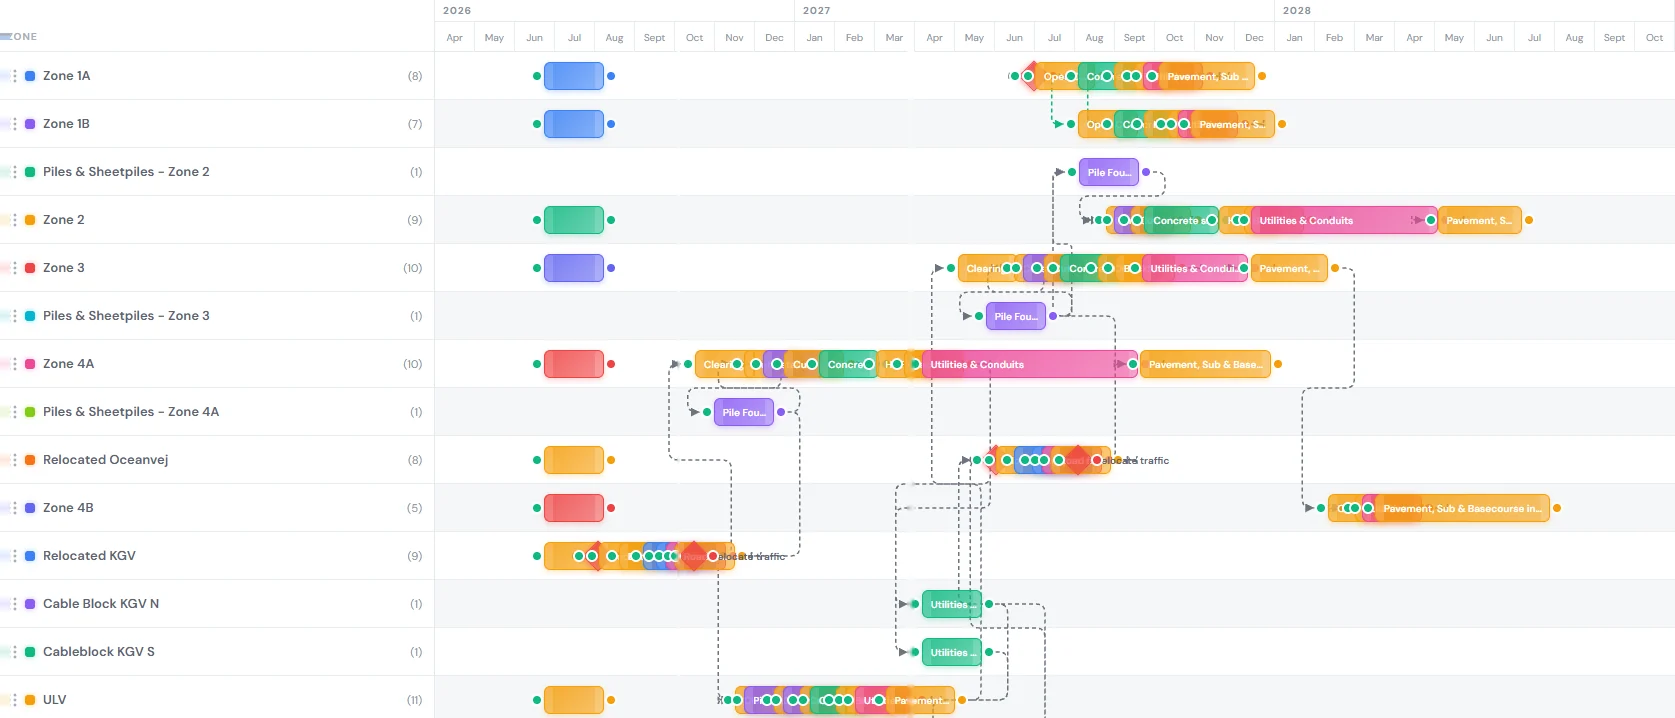
Task: Click the 2026 year label in timeline header
Action: (457, 10)
